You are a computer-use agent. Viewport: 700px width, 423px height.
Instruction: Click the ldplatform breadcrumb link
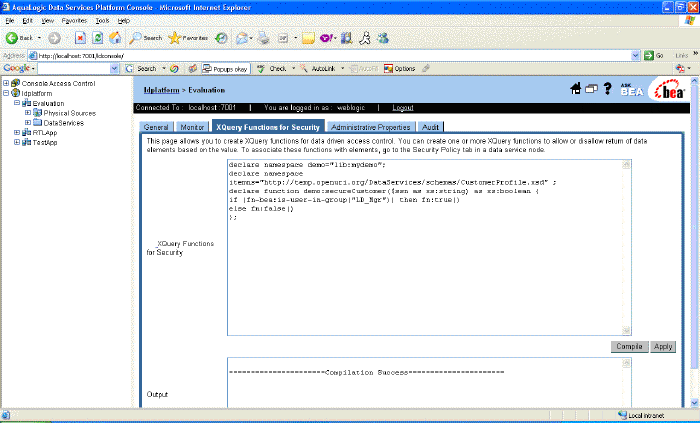point(161,90)
